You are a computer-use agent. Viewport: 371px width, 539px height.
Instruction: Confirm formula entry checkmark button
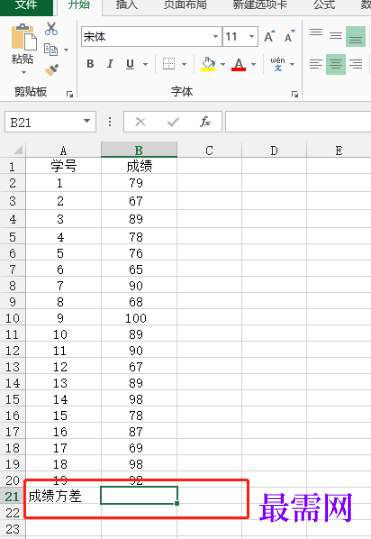coord(173,122)
